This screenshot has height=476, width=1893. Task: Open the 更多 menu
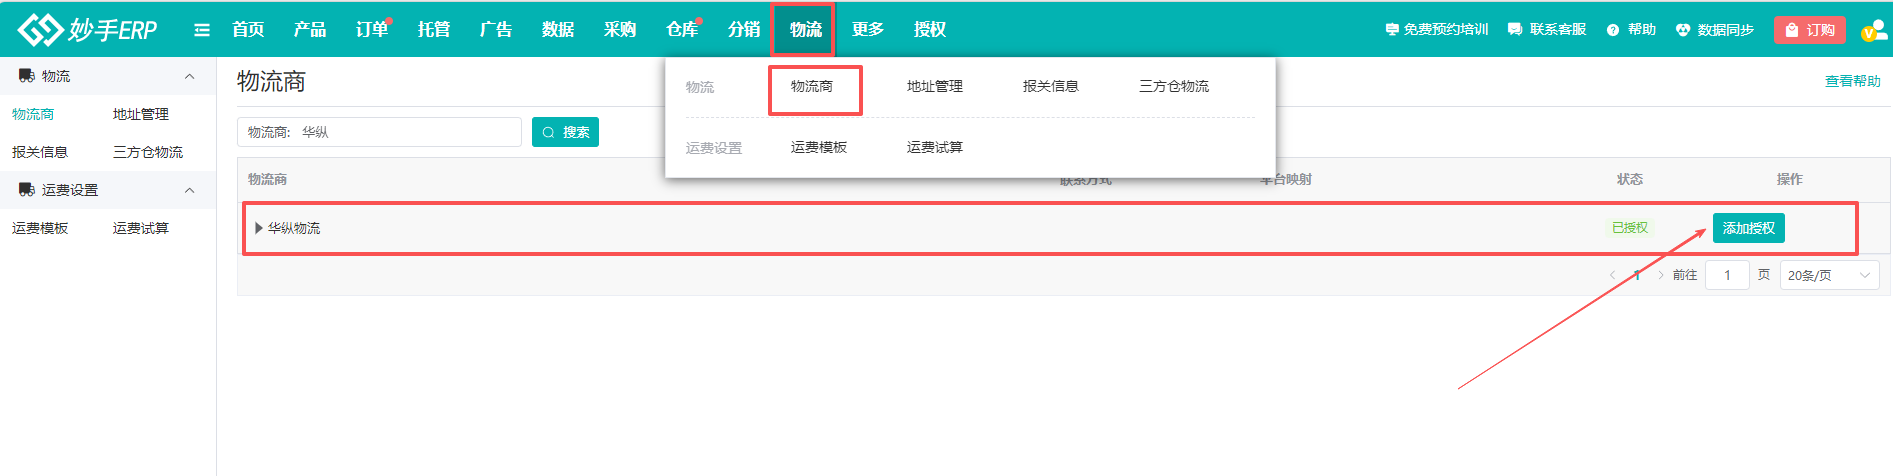pos(868,30)
